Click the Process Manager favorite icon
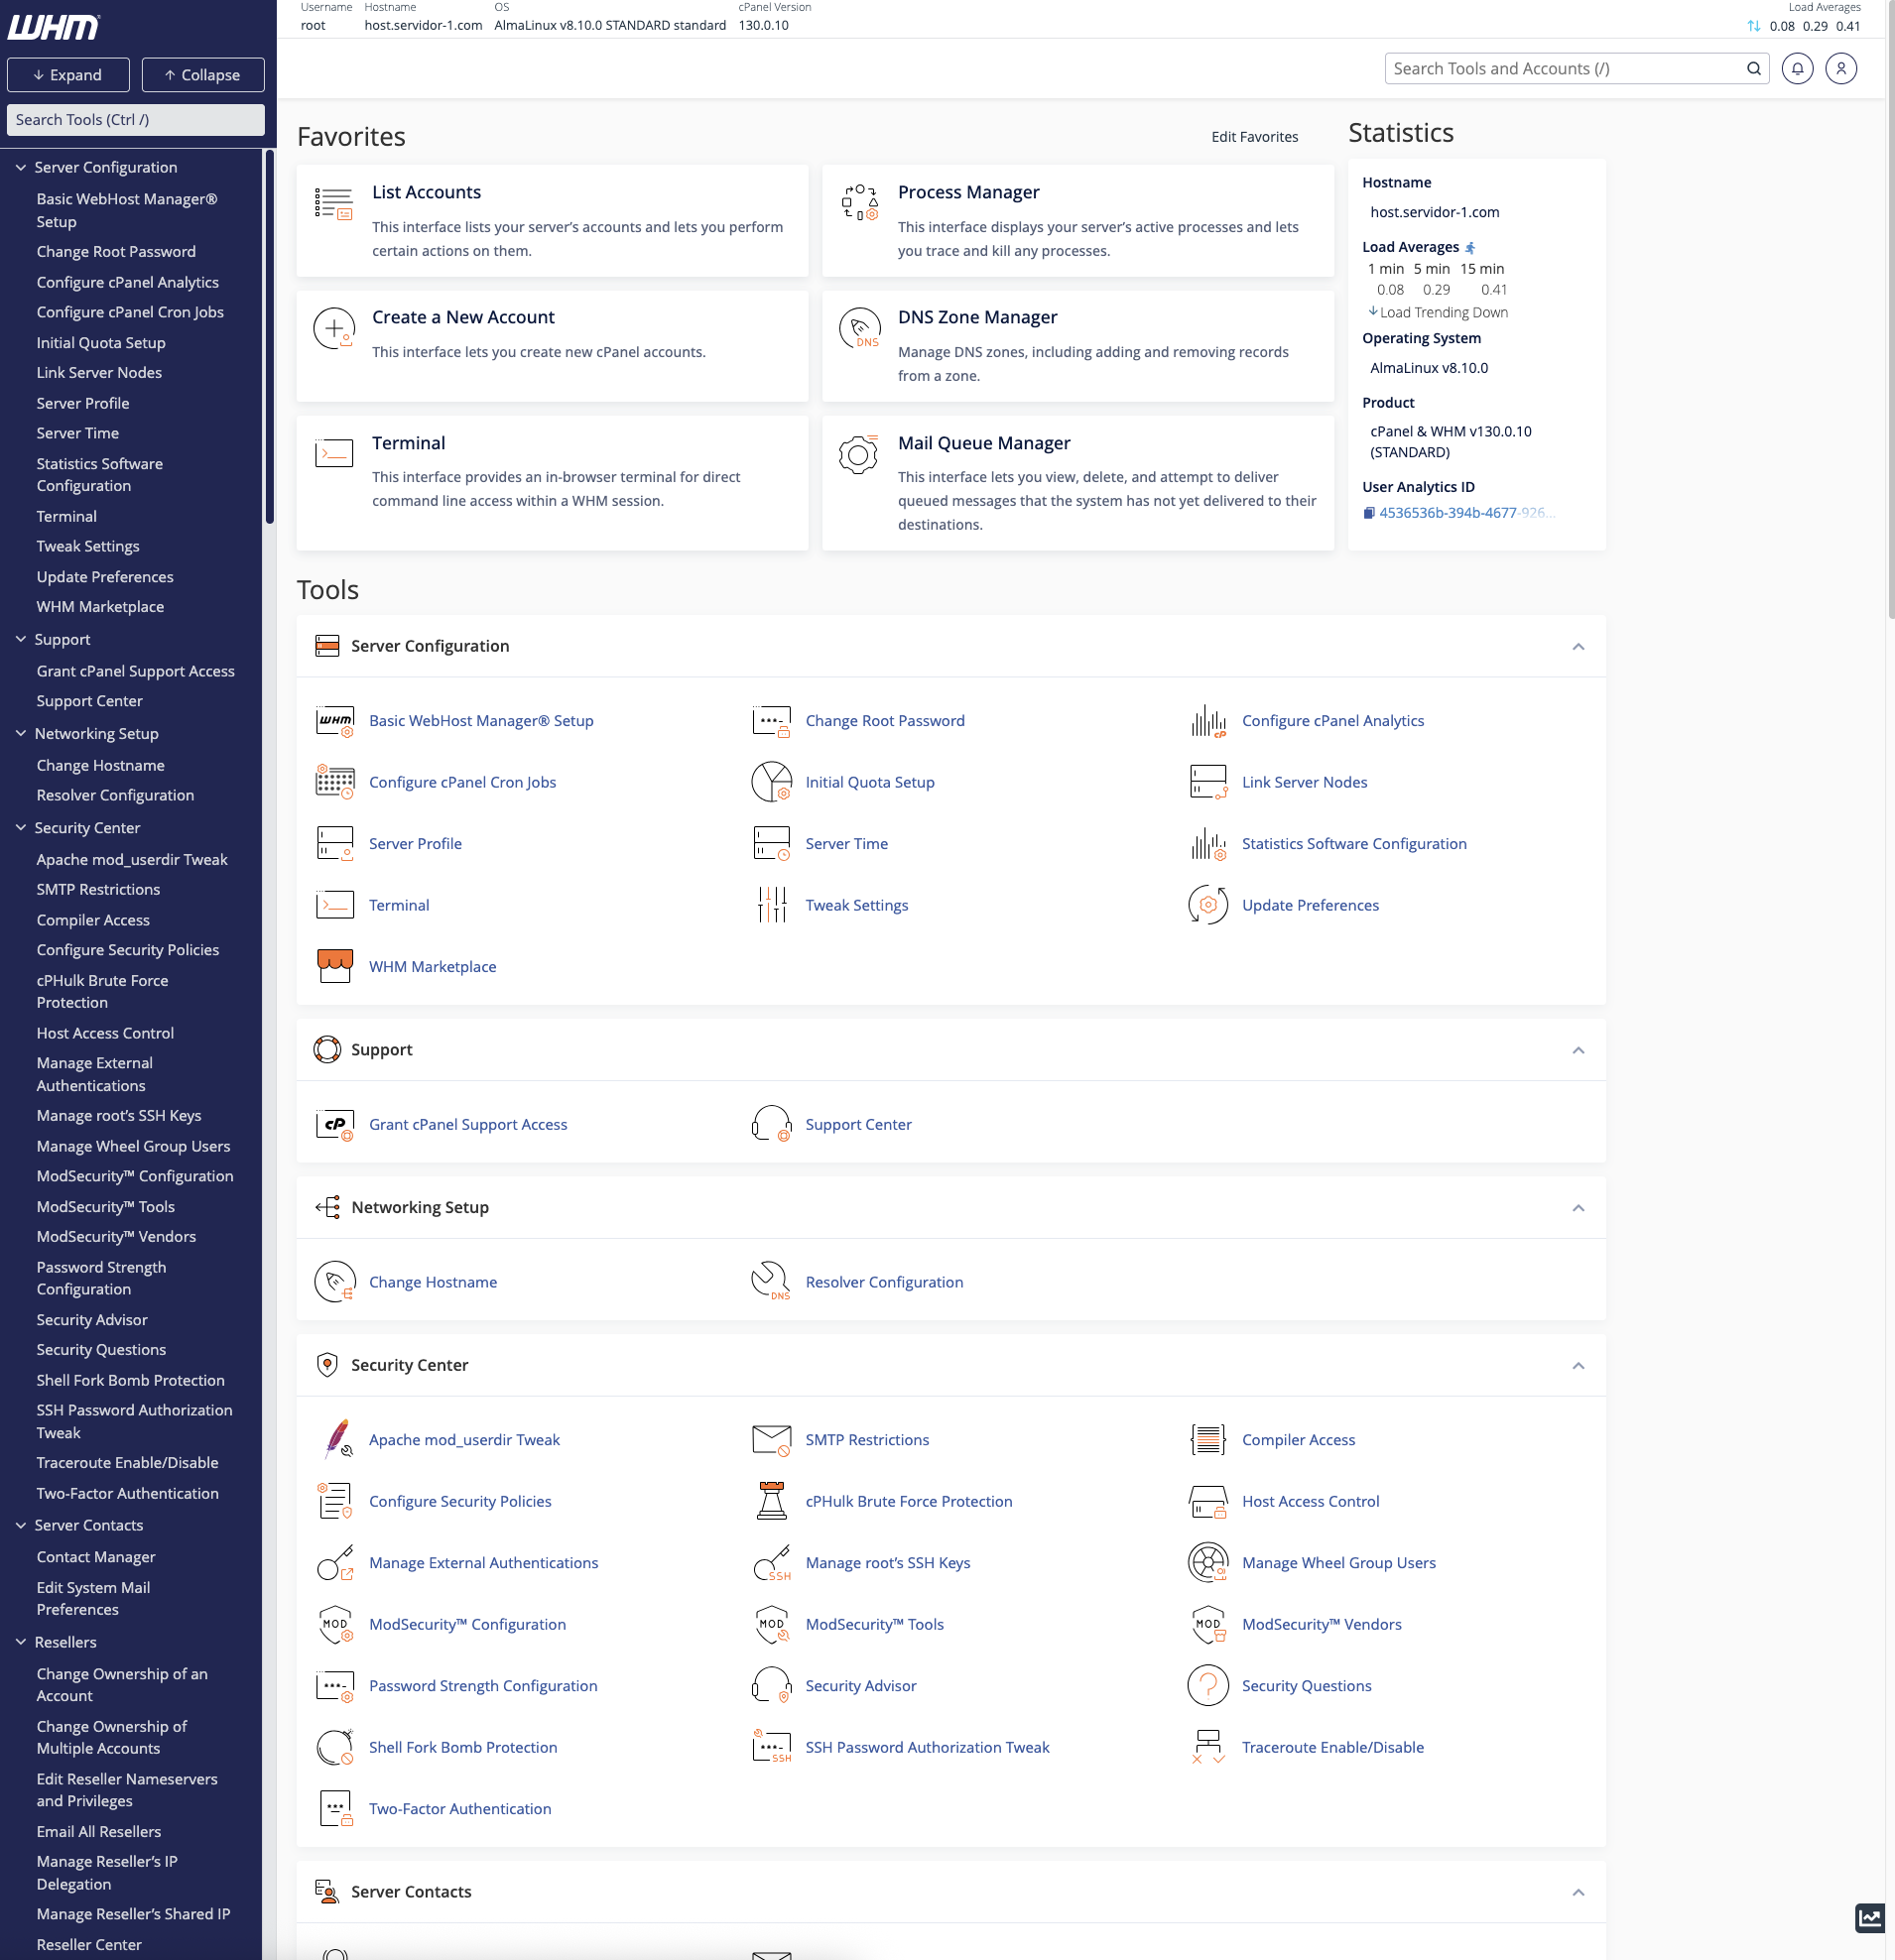The image size is (1895, 1960). coord(859,203)
